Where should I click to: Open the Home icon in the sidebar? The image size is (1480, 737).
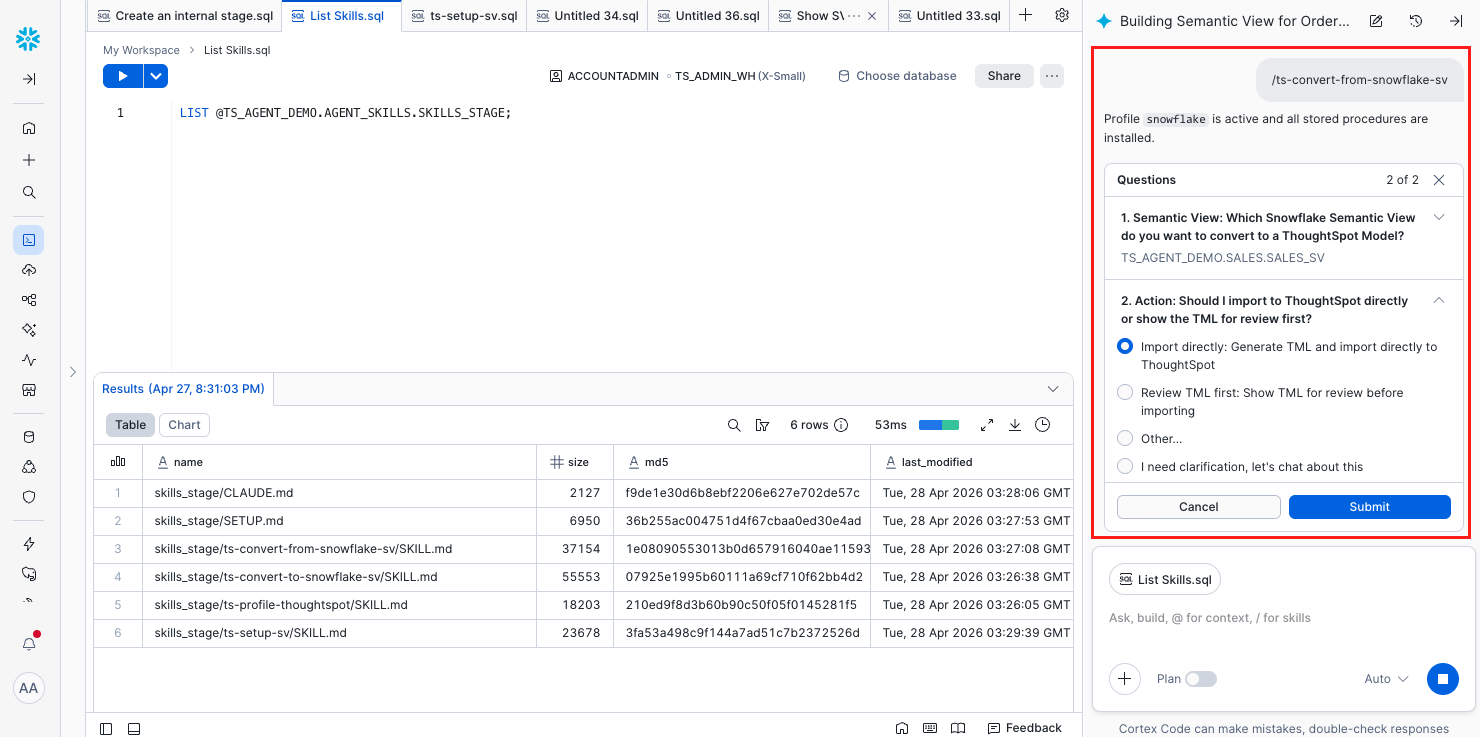29,128
